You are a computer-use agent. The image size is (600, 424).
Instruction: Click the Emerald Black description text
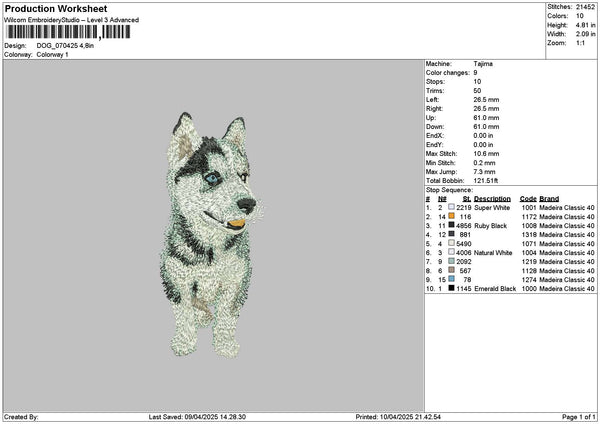(x=495, y=289)
